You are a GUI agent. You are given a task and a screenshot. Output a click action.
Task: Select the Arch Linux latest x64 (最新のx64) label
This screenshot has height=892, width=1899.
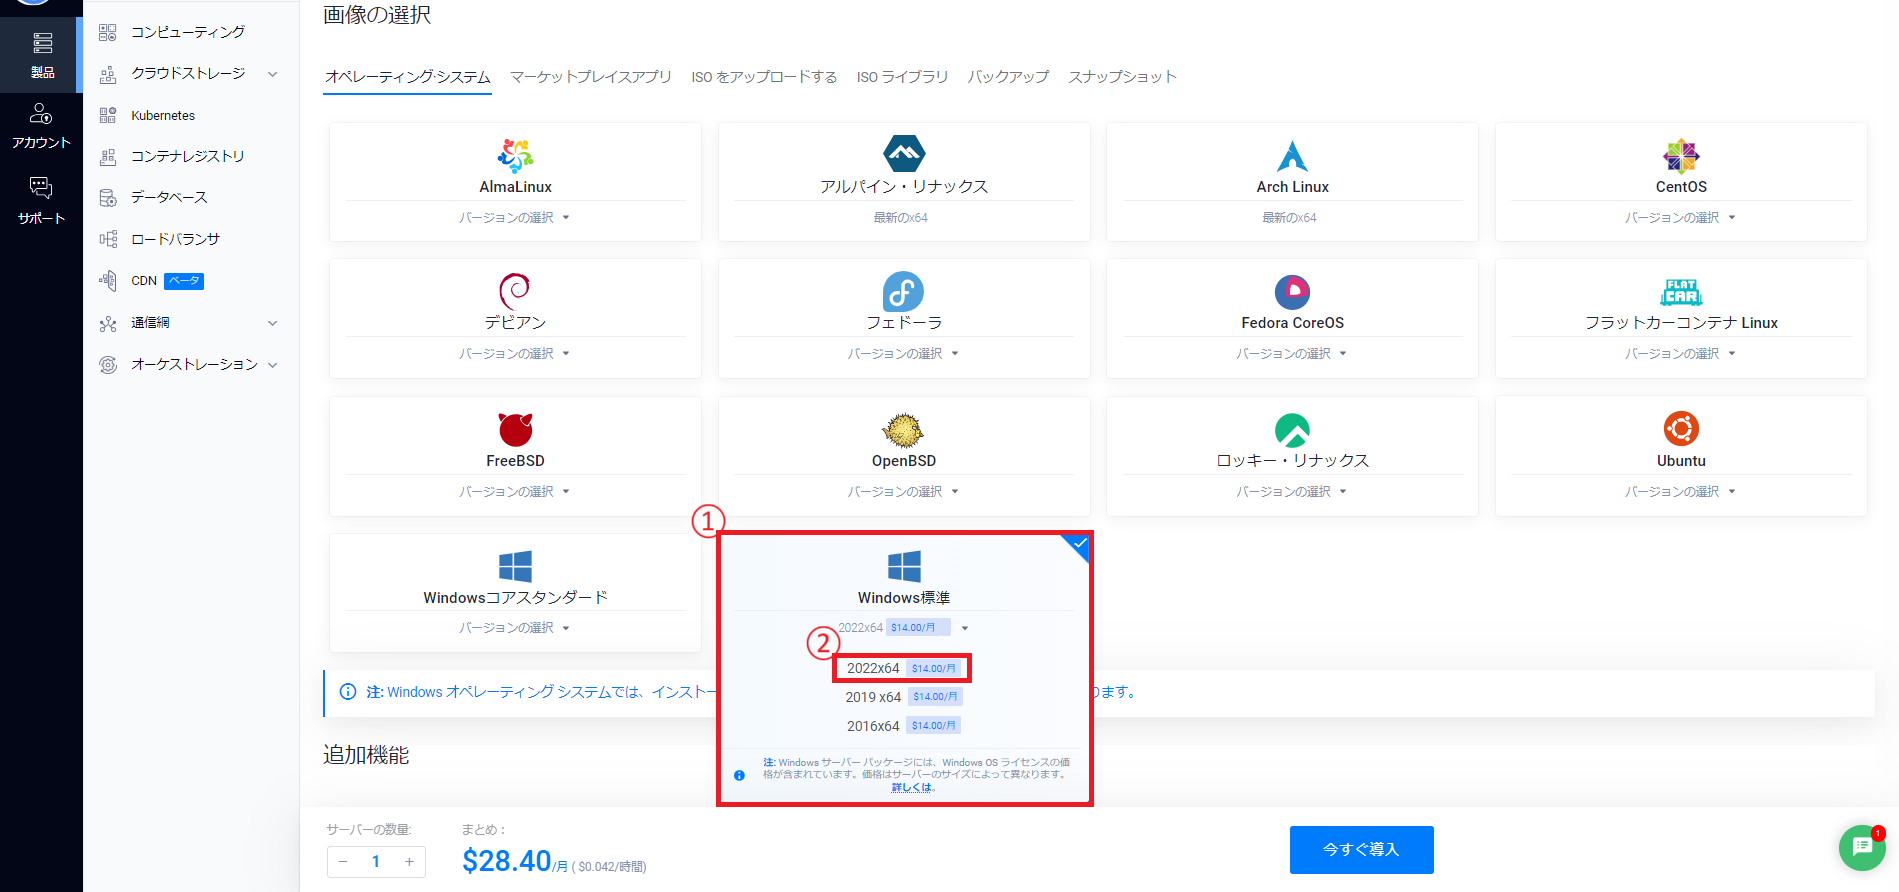(x=1289, y=218)
